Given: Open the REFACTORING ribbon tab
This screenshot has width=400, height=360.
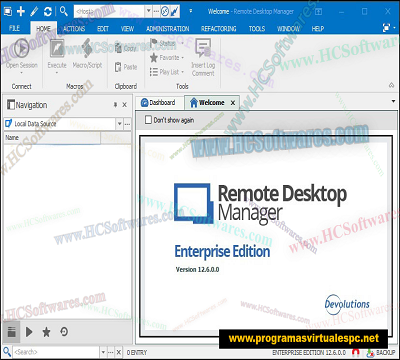Looking at the screenshot, I should 219,28.
